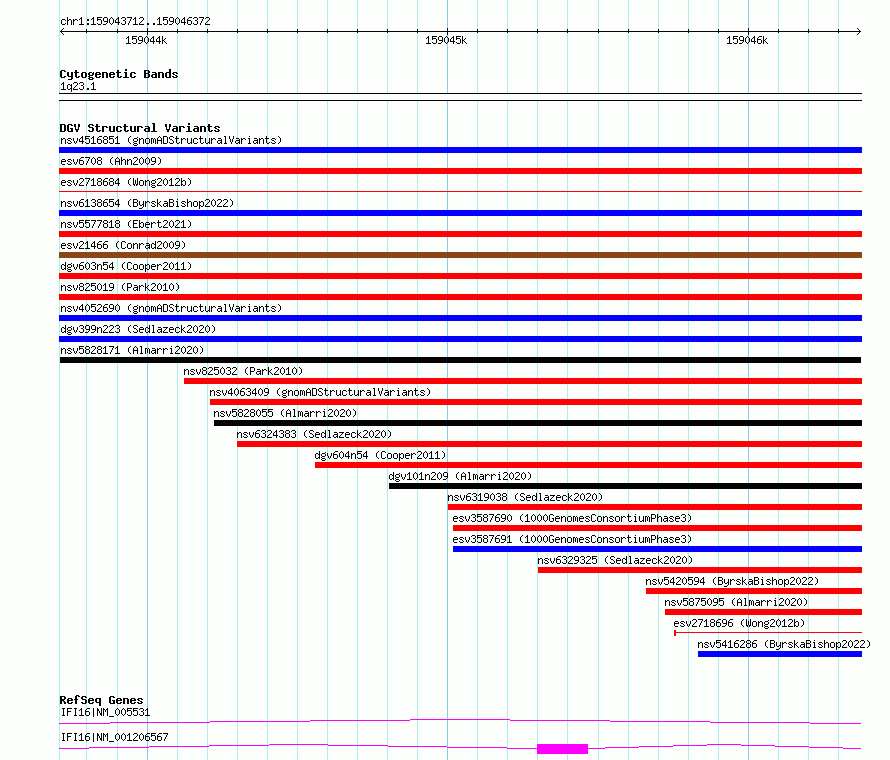Click nsv6138654 (ByrskaBishop2022) label
This screenshot has width=890, height=760.
click(x=147, y=203)
